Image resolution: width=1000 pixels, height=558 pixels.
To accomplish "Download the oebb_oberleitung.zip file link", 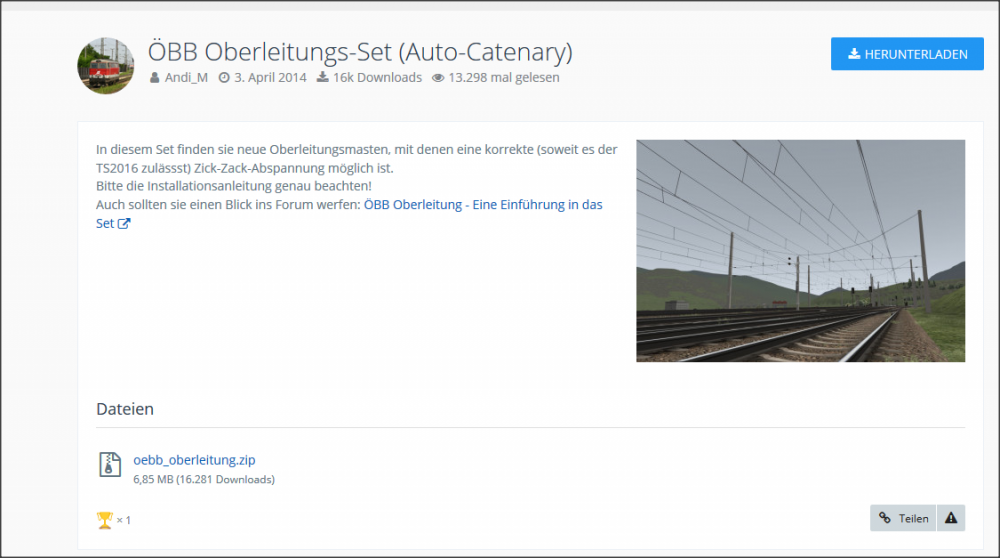I will 194,460.
